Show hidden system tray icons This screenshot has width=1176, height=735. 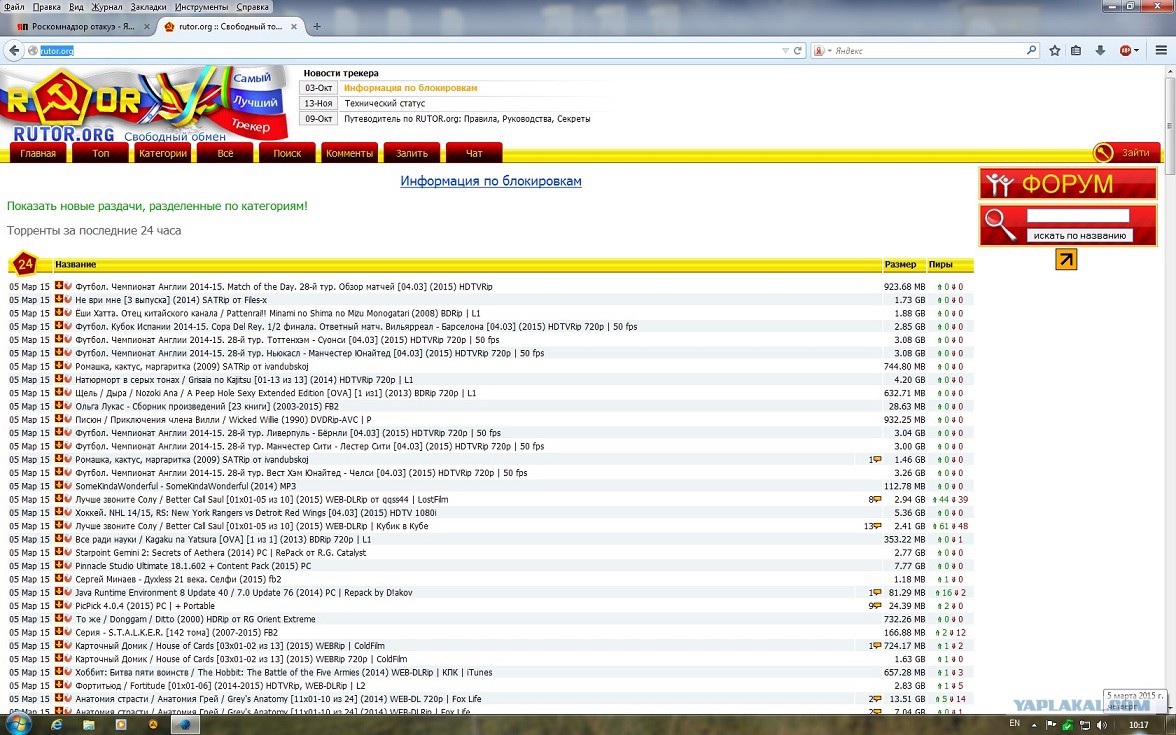coord(1034,724)
